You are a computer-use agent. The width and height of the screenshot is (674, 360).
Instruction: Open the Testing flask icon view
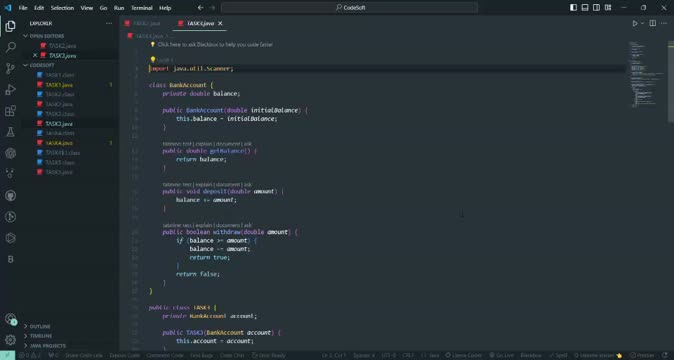click(10, 132)
